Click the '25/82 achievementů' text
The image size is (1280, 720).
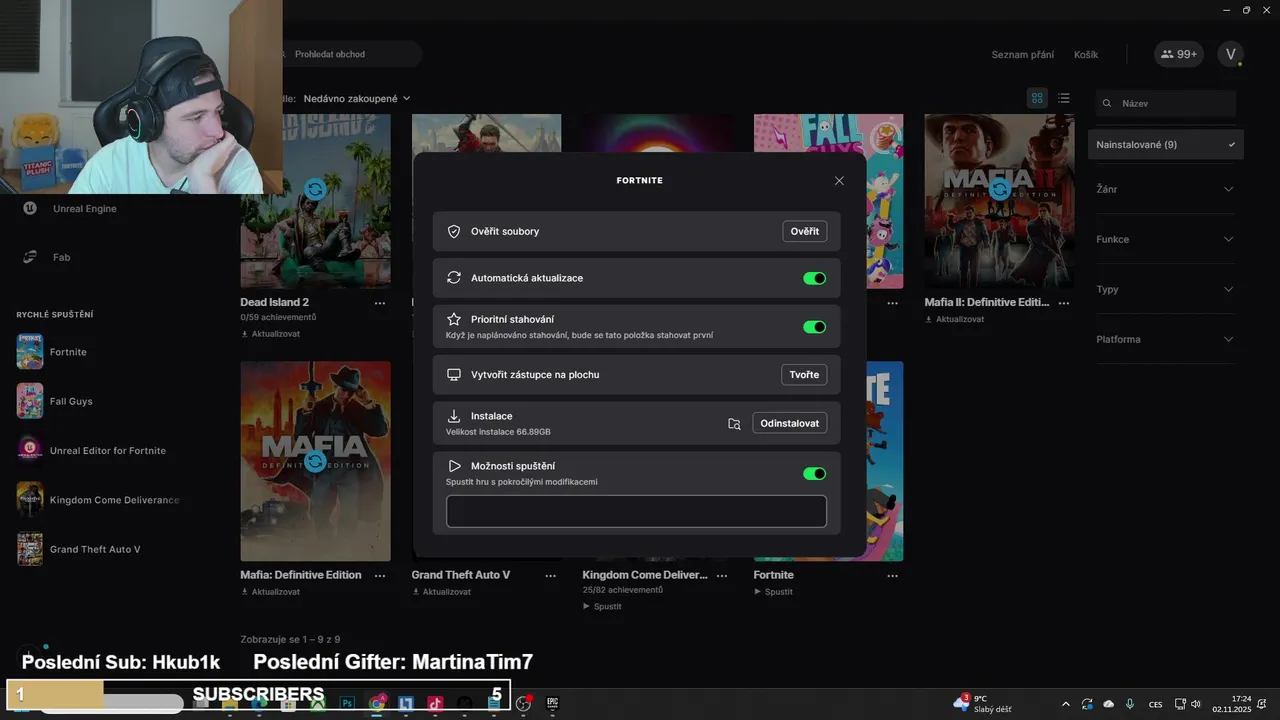(x=623, y=590)
